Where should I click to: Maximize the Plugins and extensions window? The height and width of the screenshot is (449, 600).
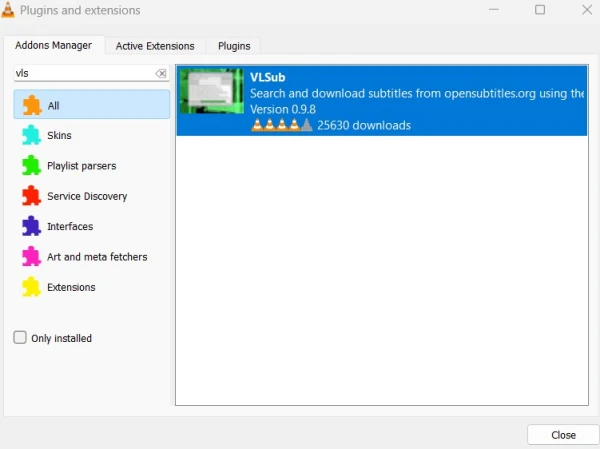pos(540,10)
